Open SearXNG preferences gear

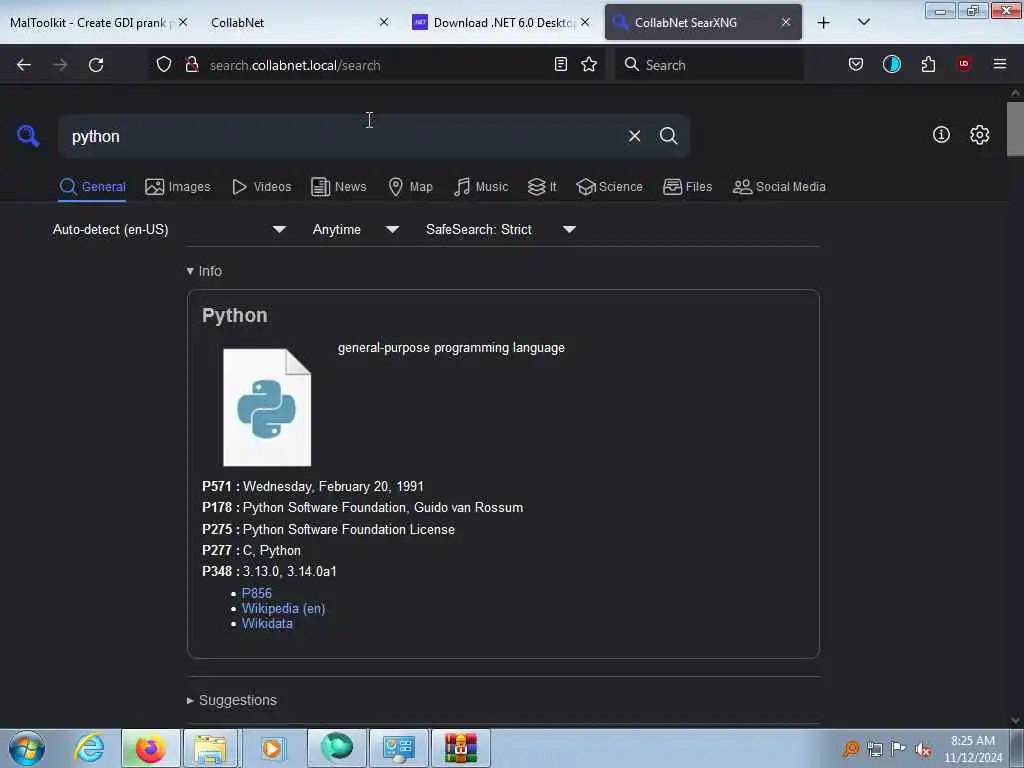coord(979,135)
